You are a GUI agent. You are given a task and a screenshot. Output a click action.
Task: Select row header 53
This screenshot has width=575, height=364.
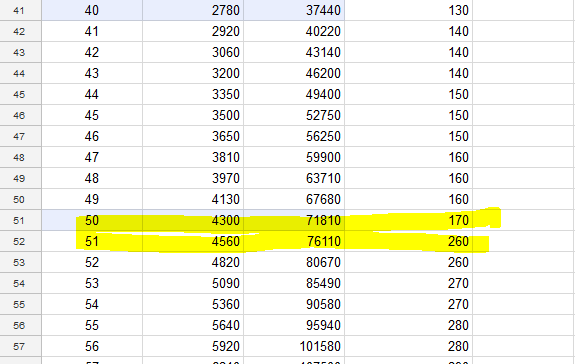(21, 262)
